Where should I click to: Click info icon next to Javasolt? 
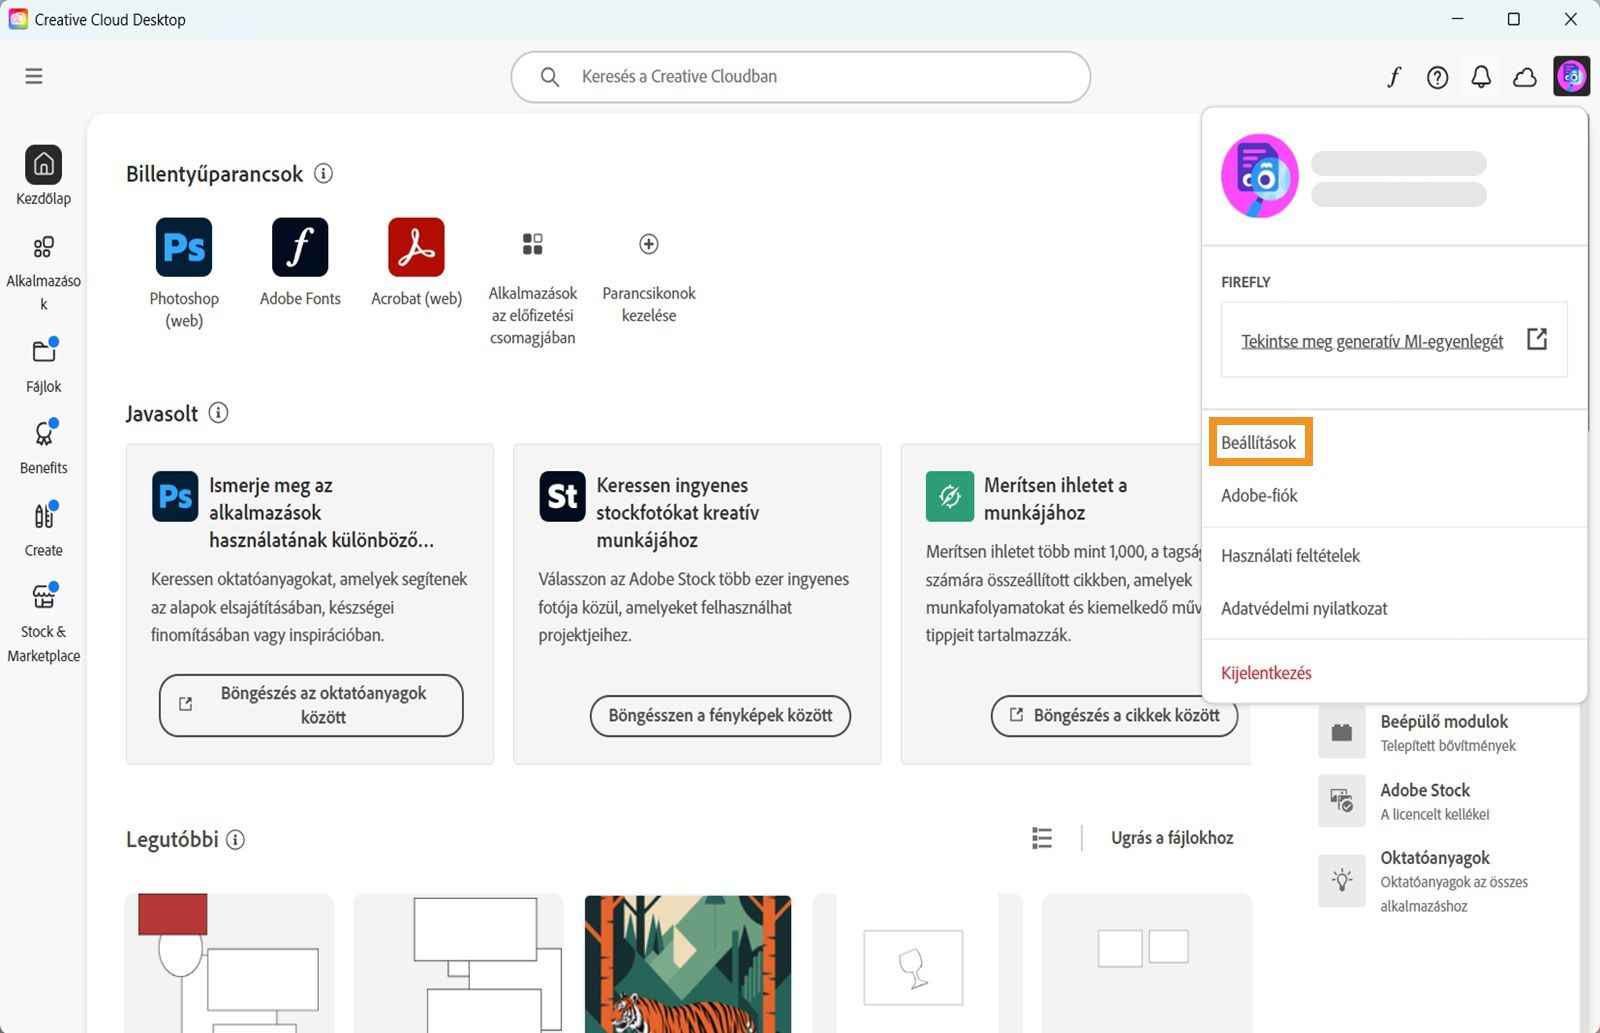click(218, 412)
